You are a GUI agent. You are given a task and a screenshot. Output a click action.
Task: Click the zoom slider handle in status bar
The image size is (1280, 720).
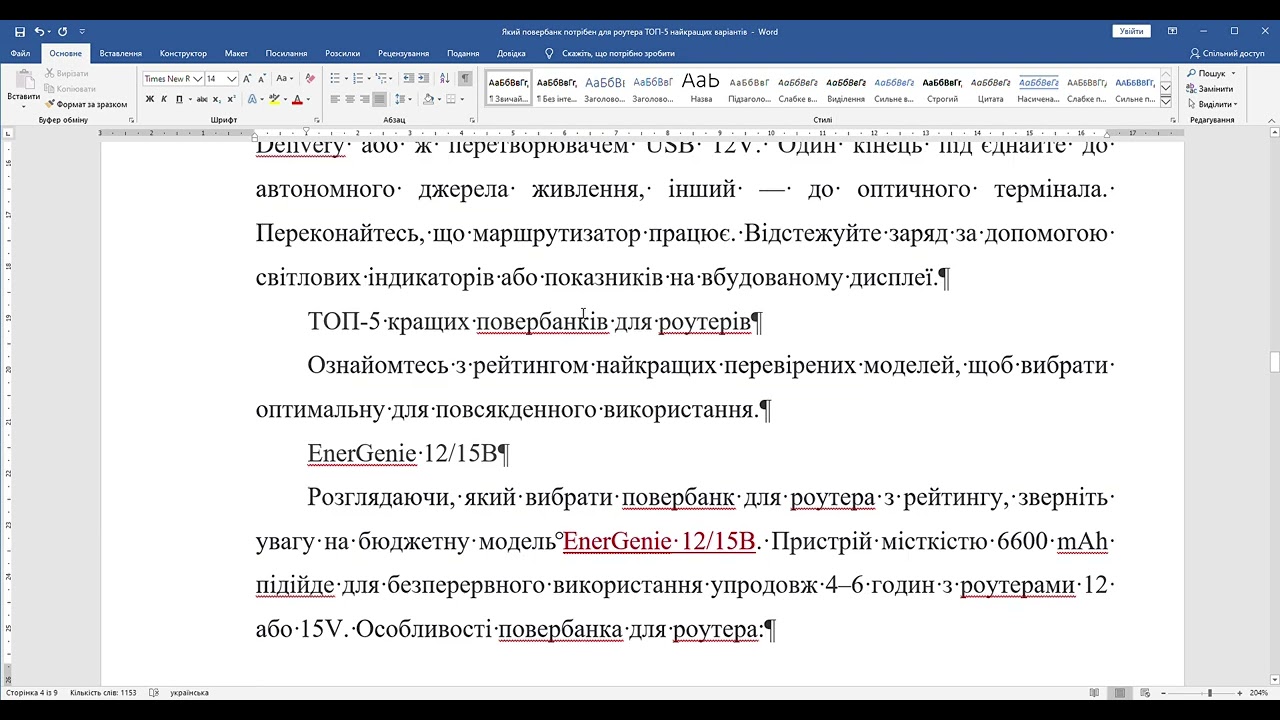pos(1209,692)
